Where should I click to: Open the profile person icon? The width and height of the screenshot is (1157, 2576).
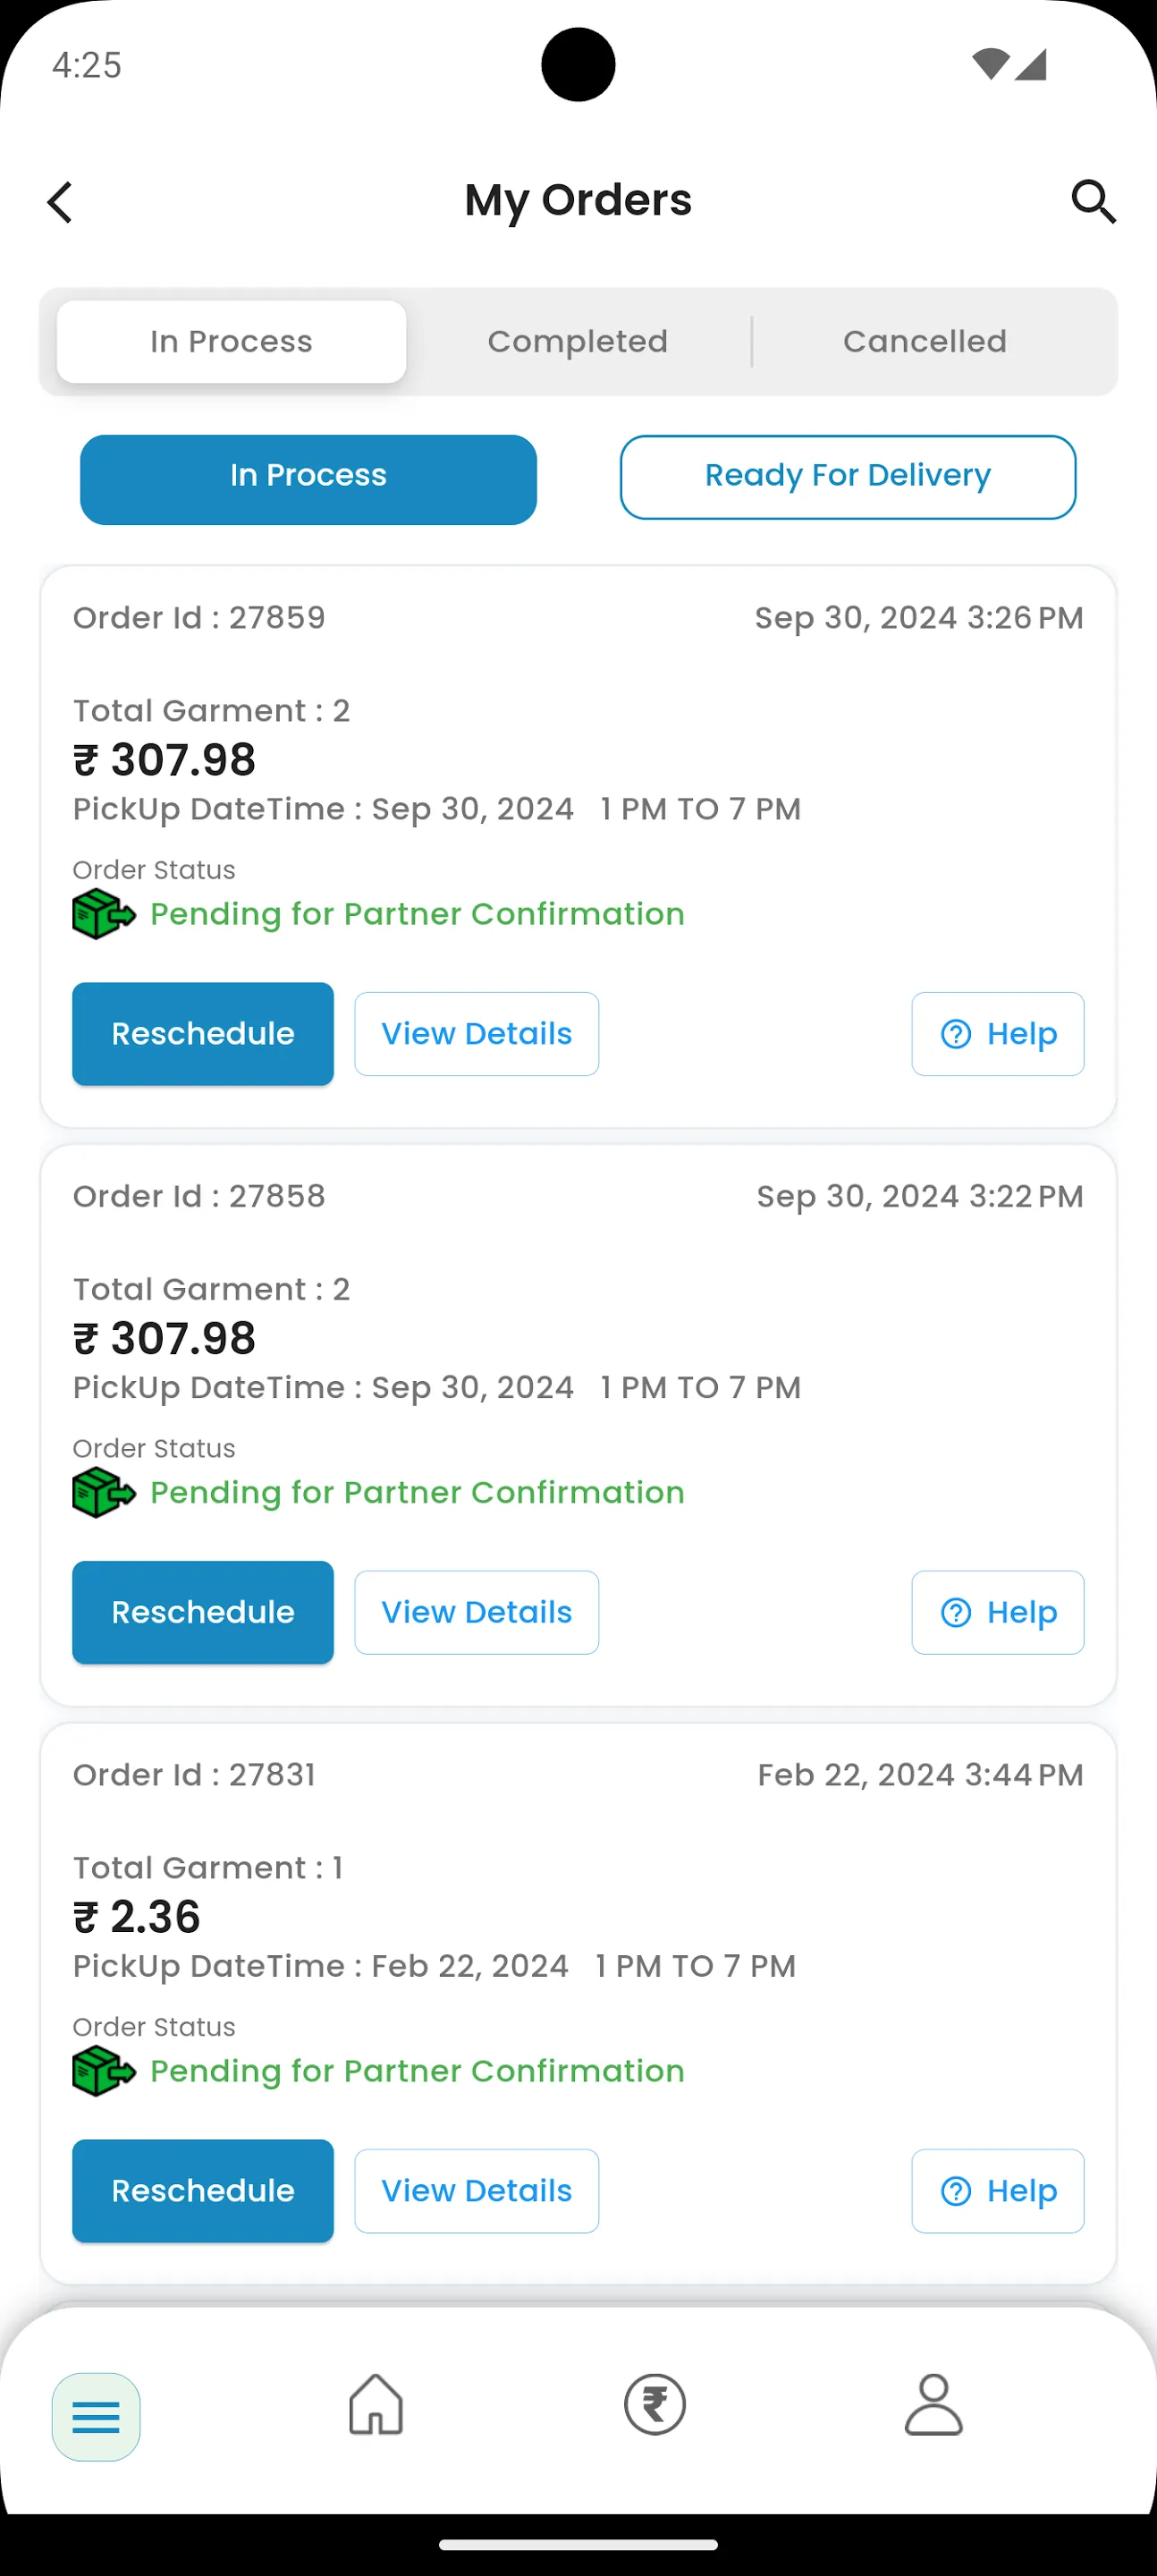click(933, 2404)
